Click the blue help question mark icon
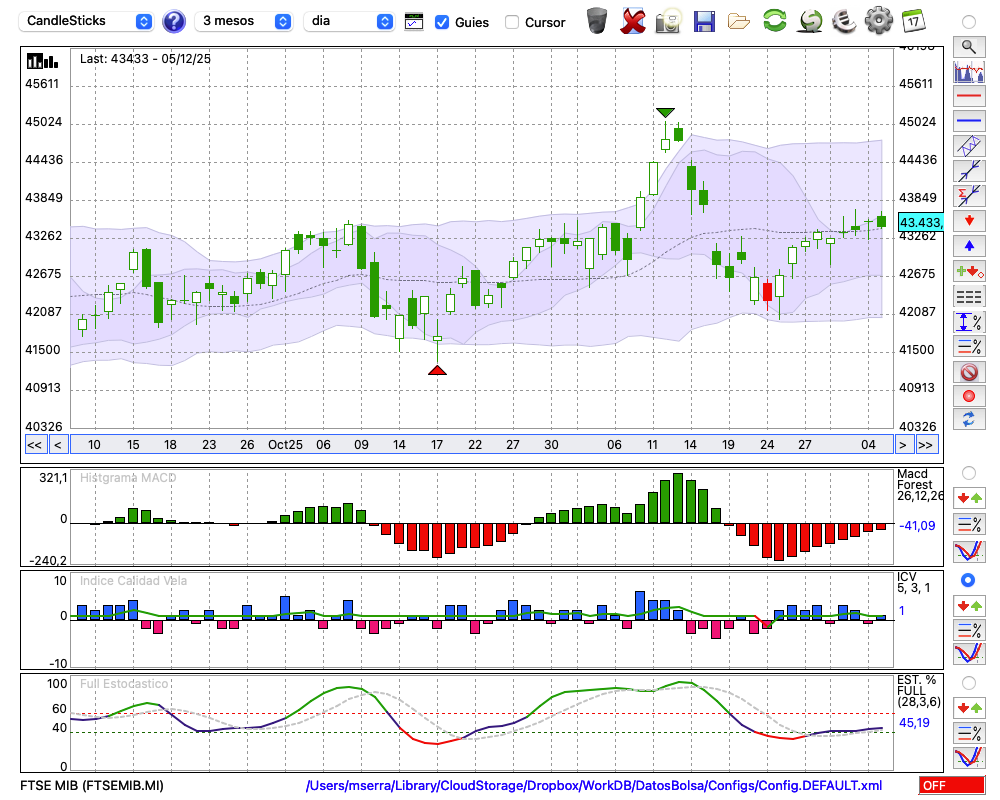Viewport: 1000px width, 800px height. [x=173, y=22]
